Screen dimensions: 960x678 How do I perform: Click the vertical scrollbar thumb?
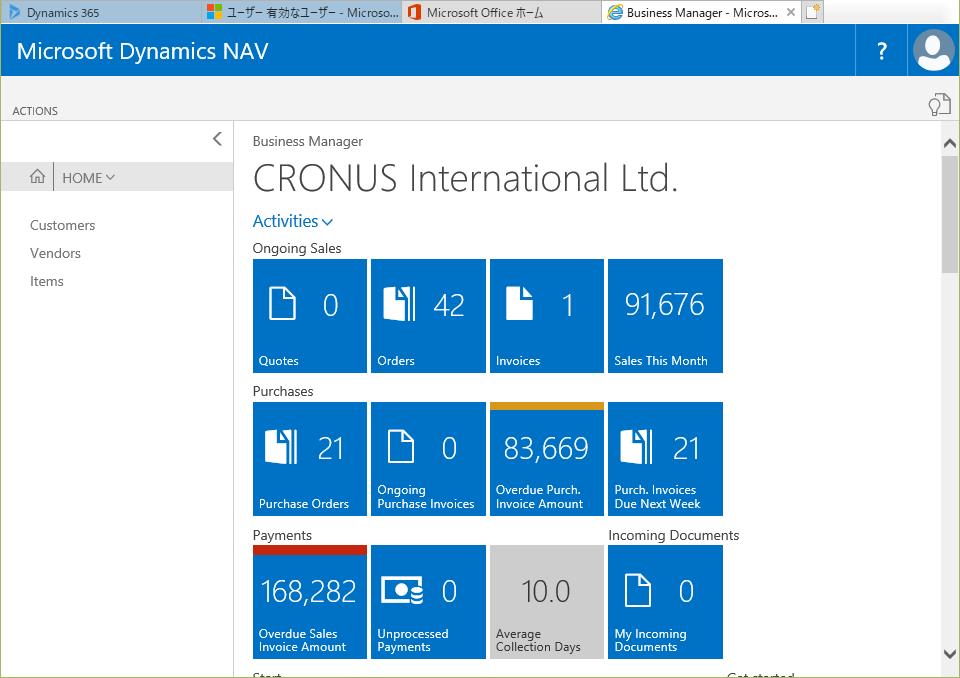pos(950,214)
